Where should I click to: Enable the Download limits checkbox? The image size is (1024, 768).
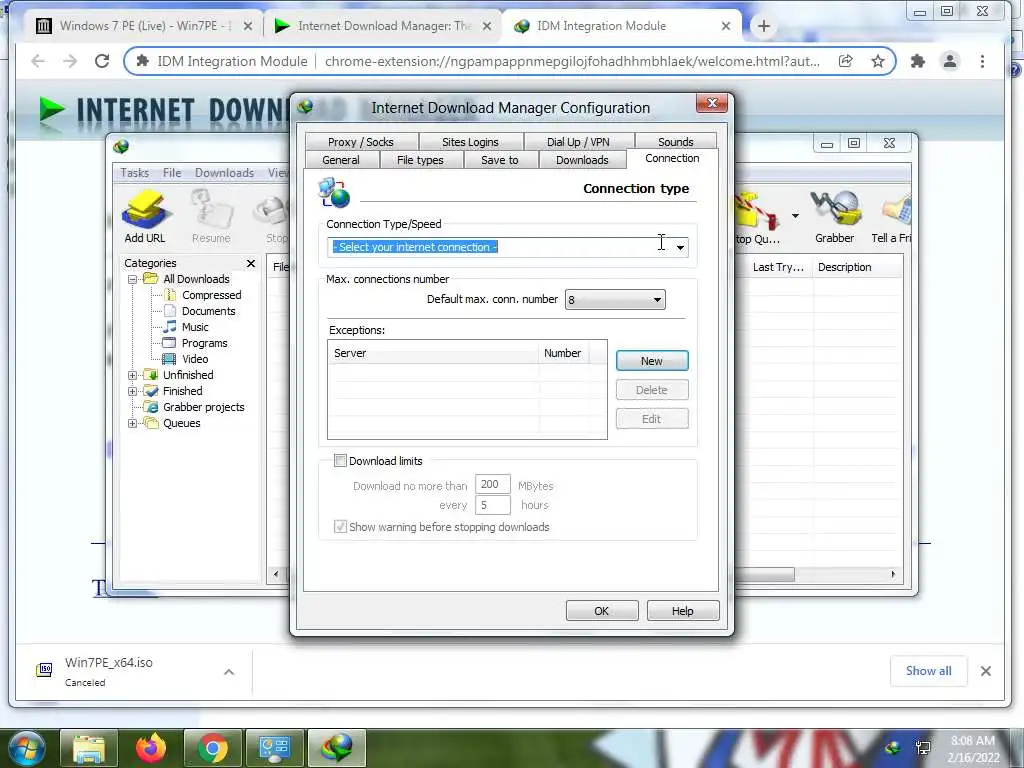340,460
